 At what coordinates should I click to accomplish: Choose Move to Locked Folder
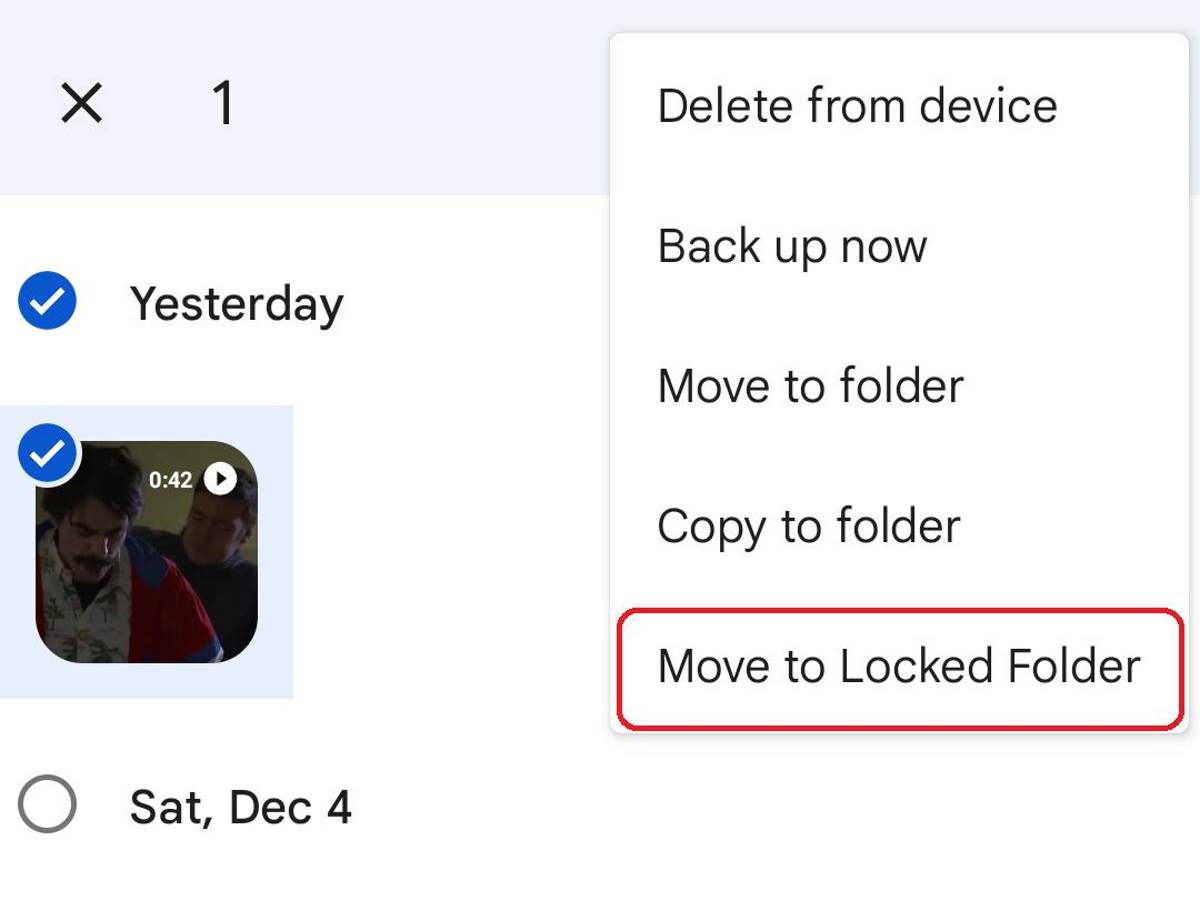click(897, 665)
